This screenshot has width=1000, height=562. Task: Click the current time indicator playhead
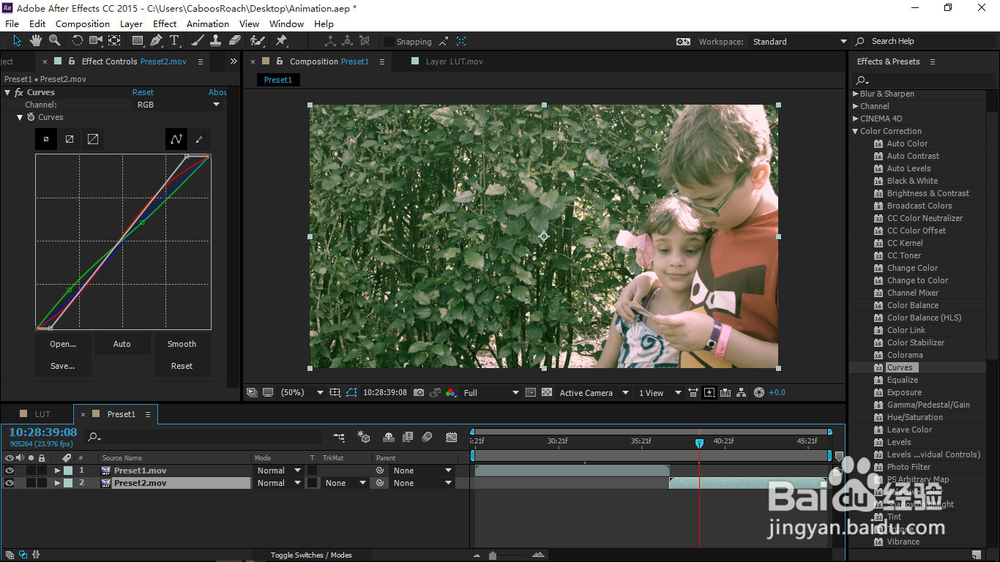coord(699,443)
